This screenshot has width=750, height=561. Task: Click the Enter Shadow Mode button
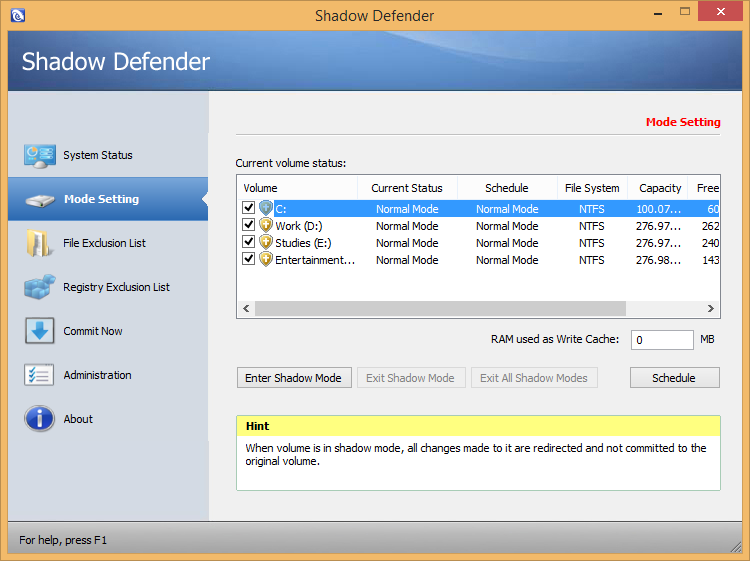coord(294,378)
